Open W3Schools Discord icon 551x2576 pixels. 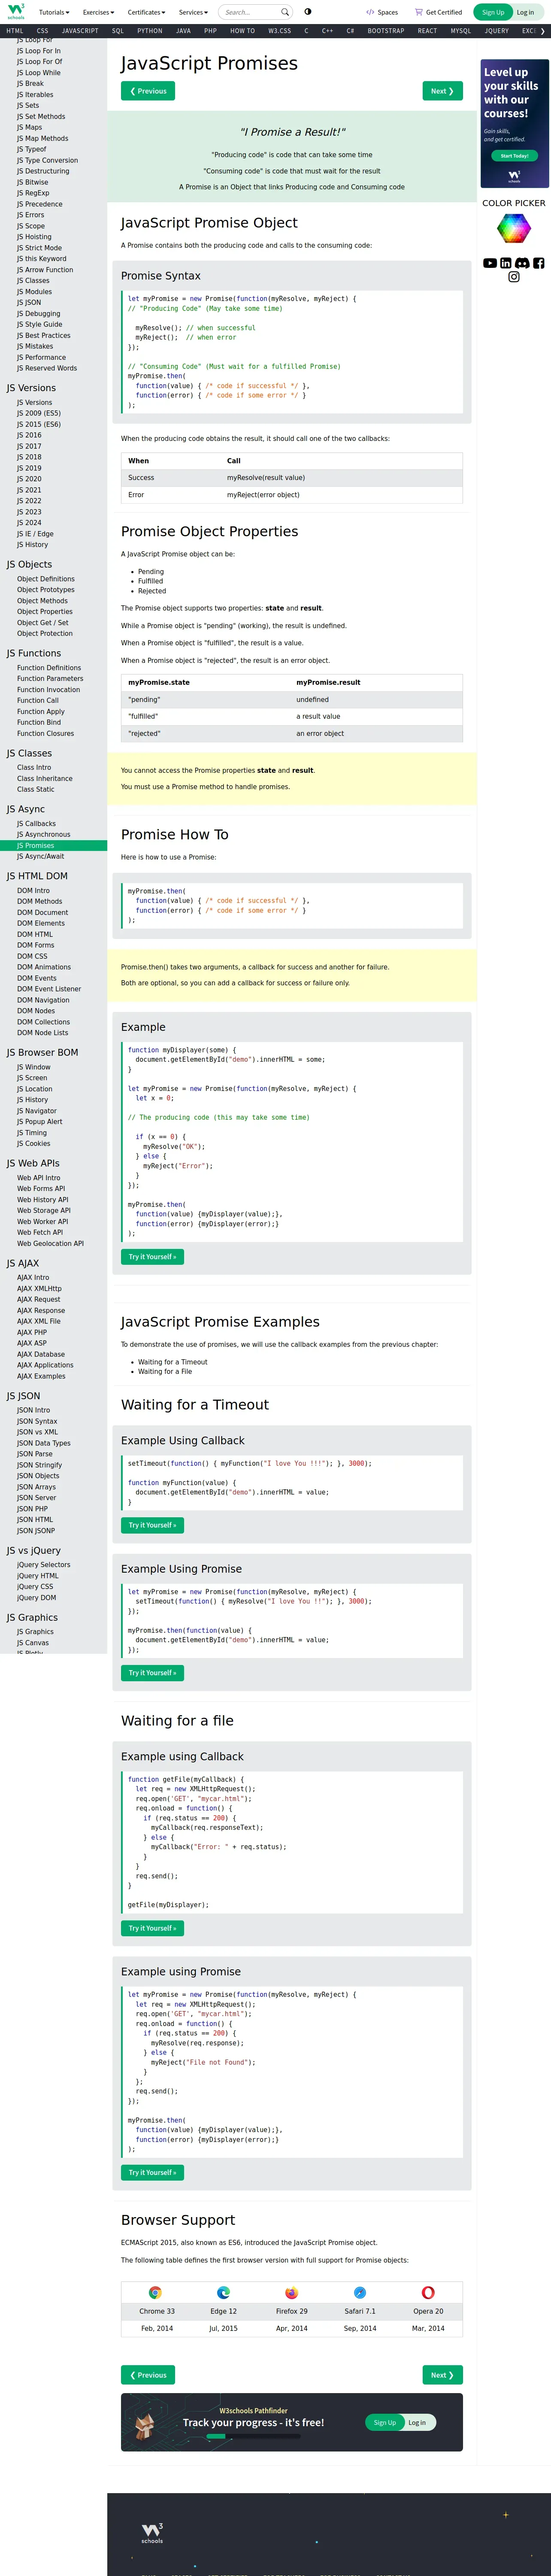[x=522, y=263]
